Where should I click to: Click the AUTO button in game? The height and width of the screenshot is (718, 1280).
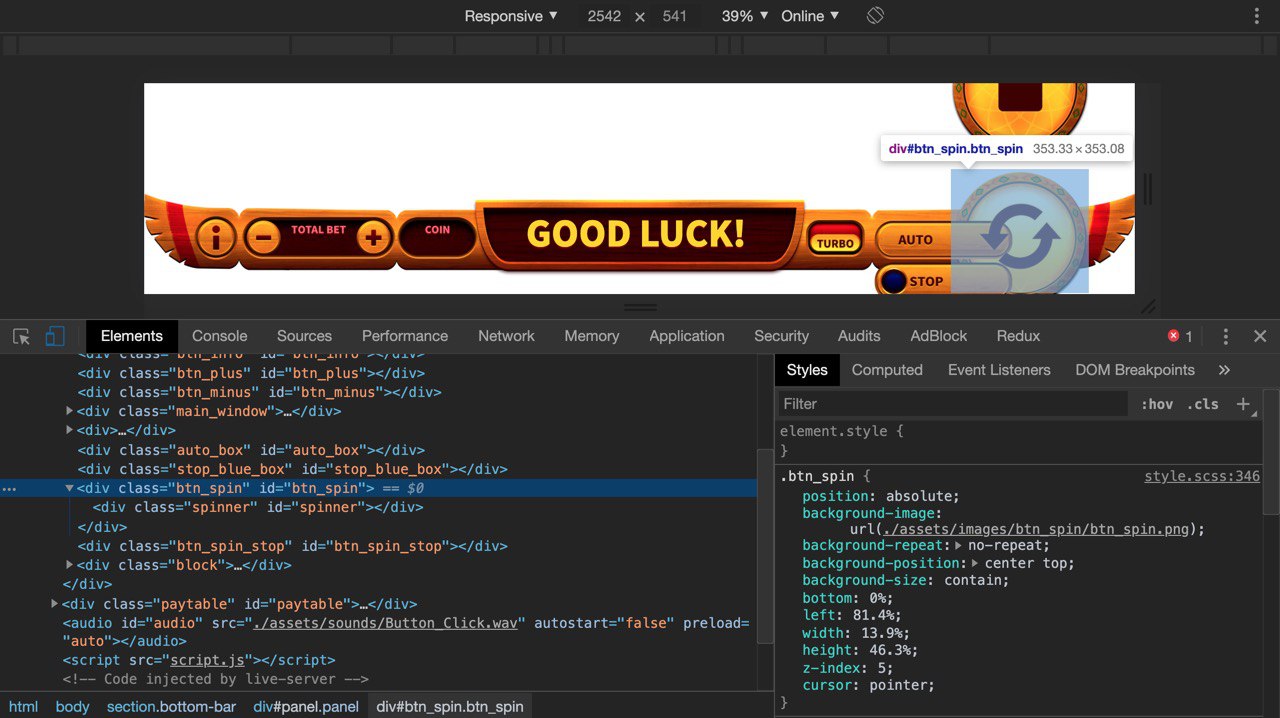[x=914, y=240]
